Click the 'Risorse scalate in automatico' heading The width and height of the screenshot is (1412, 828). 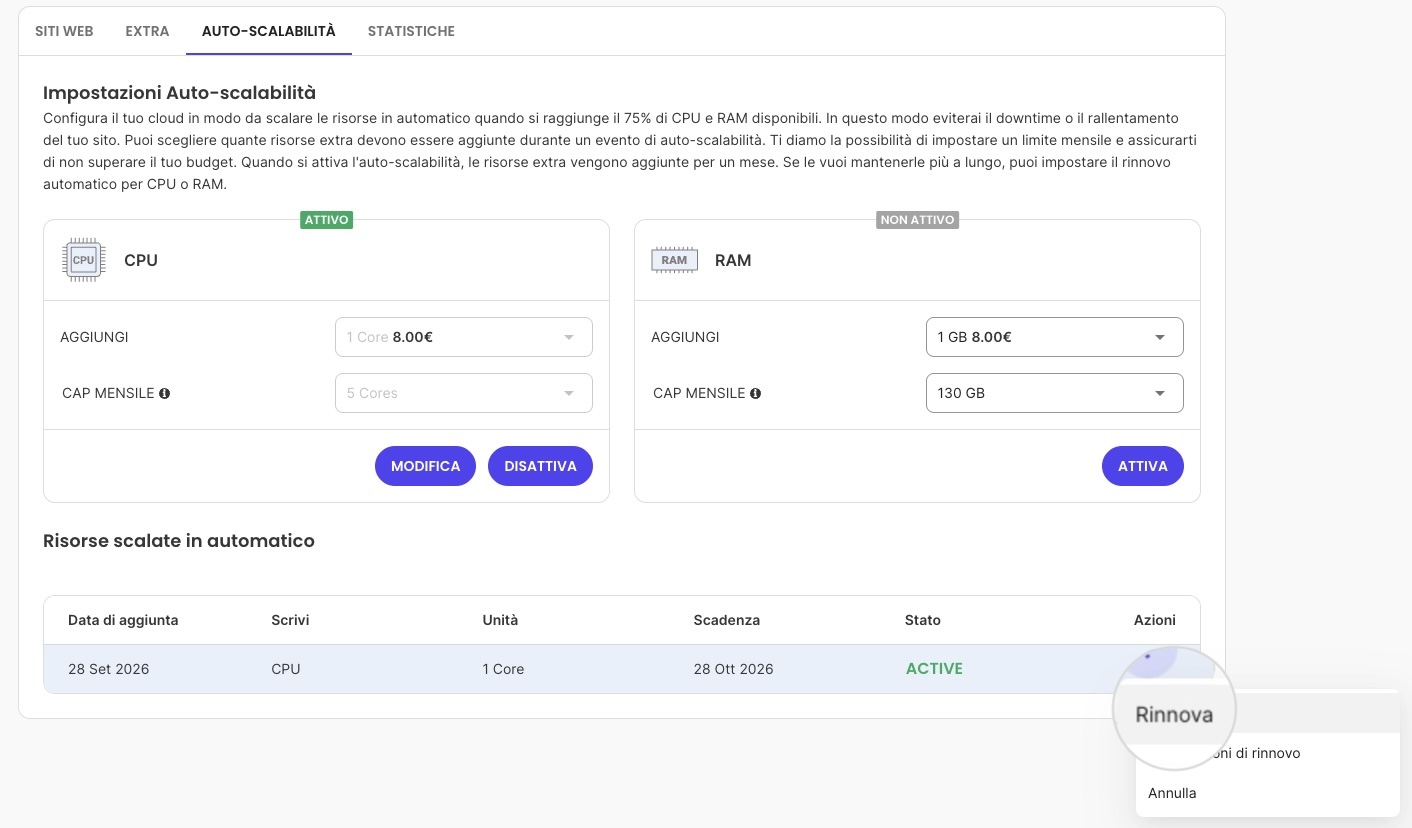[x=179, y=541]
